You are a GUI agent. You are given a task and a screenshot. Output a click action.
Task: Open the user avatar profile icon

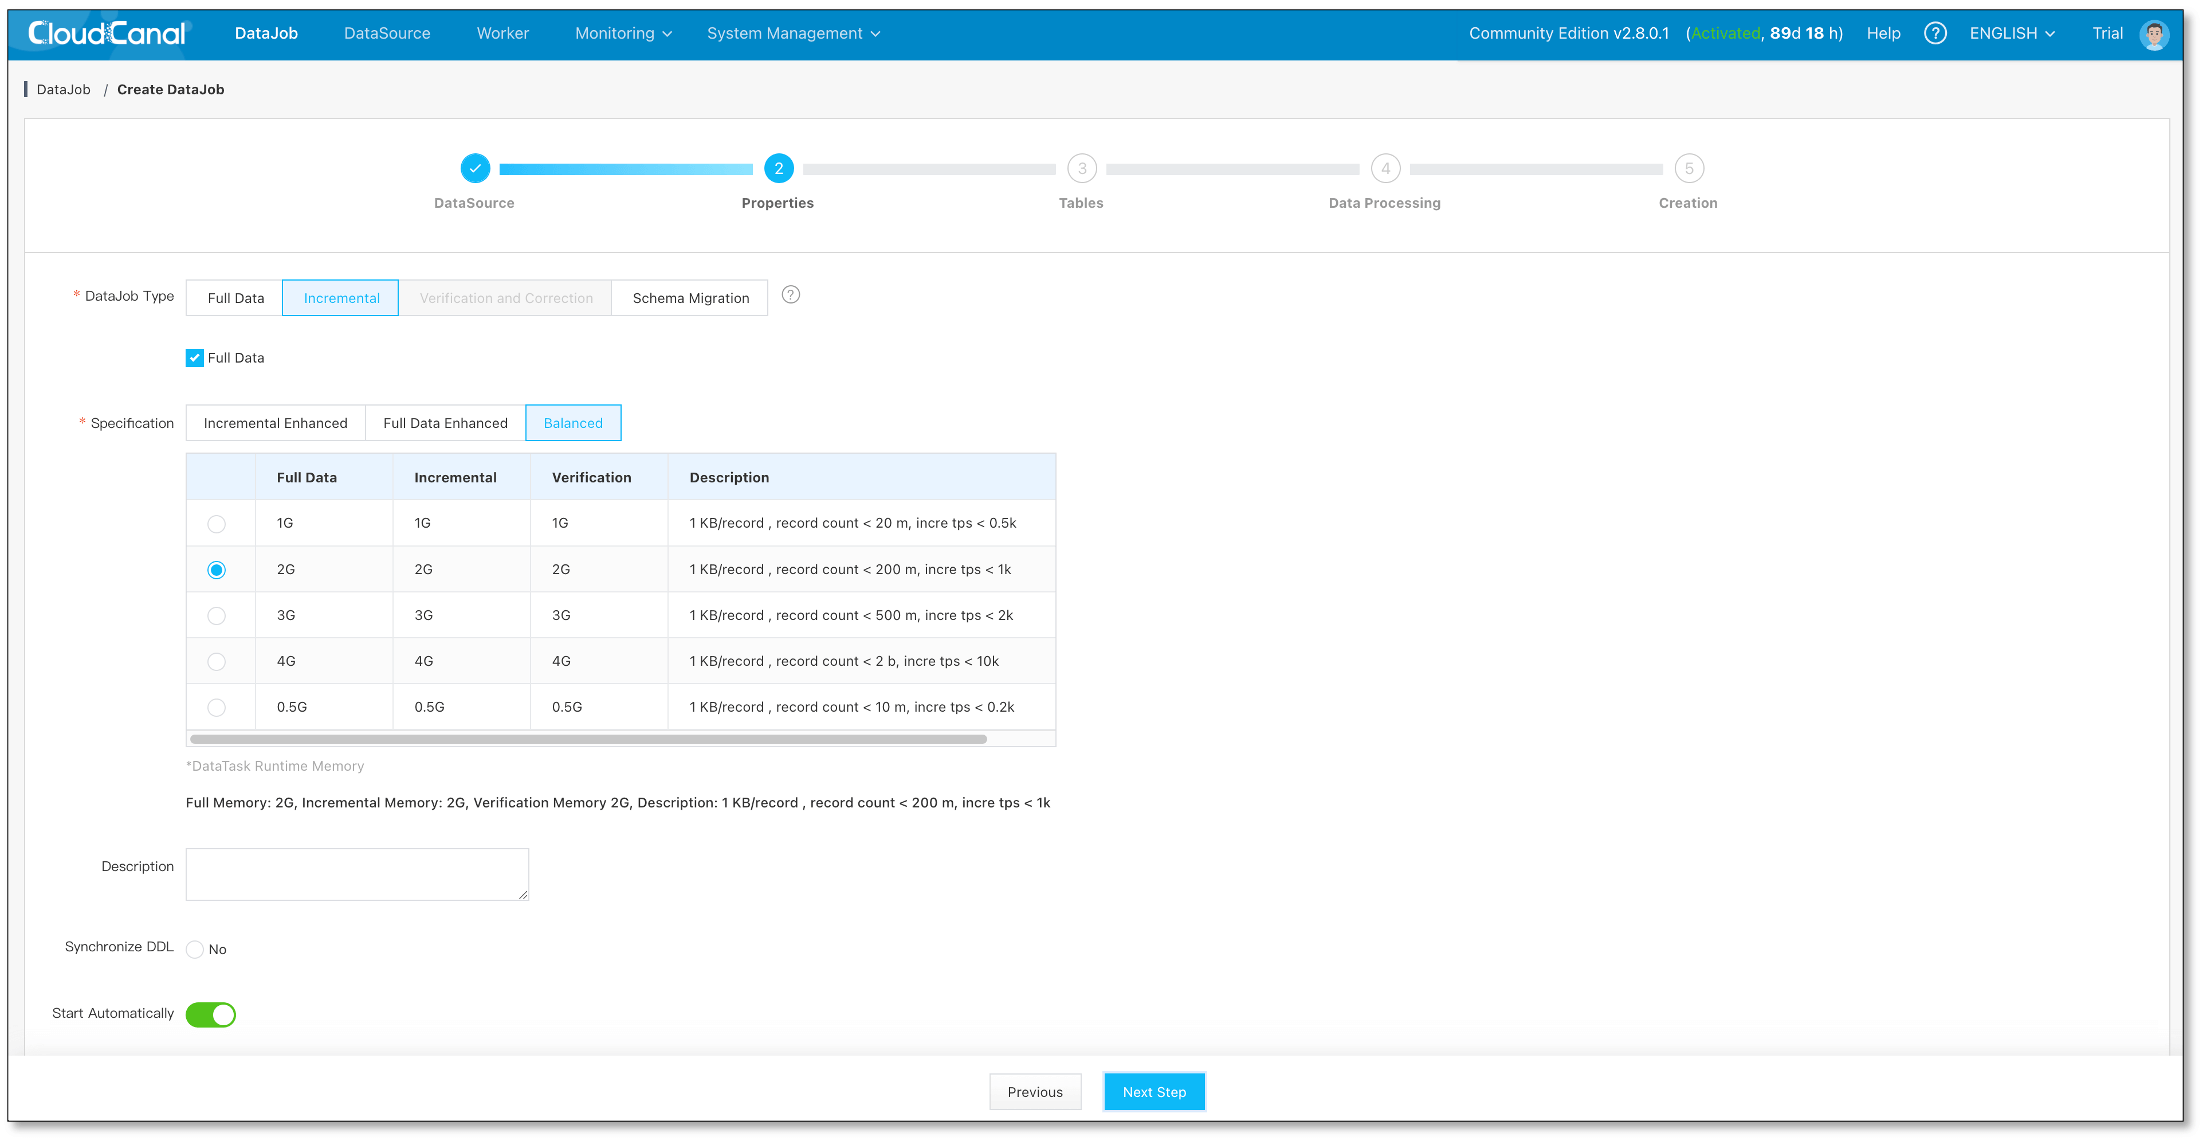[2154, 34]
